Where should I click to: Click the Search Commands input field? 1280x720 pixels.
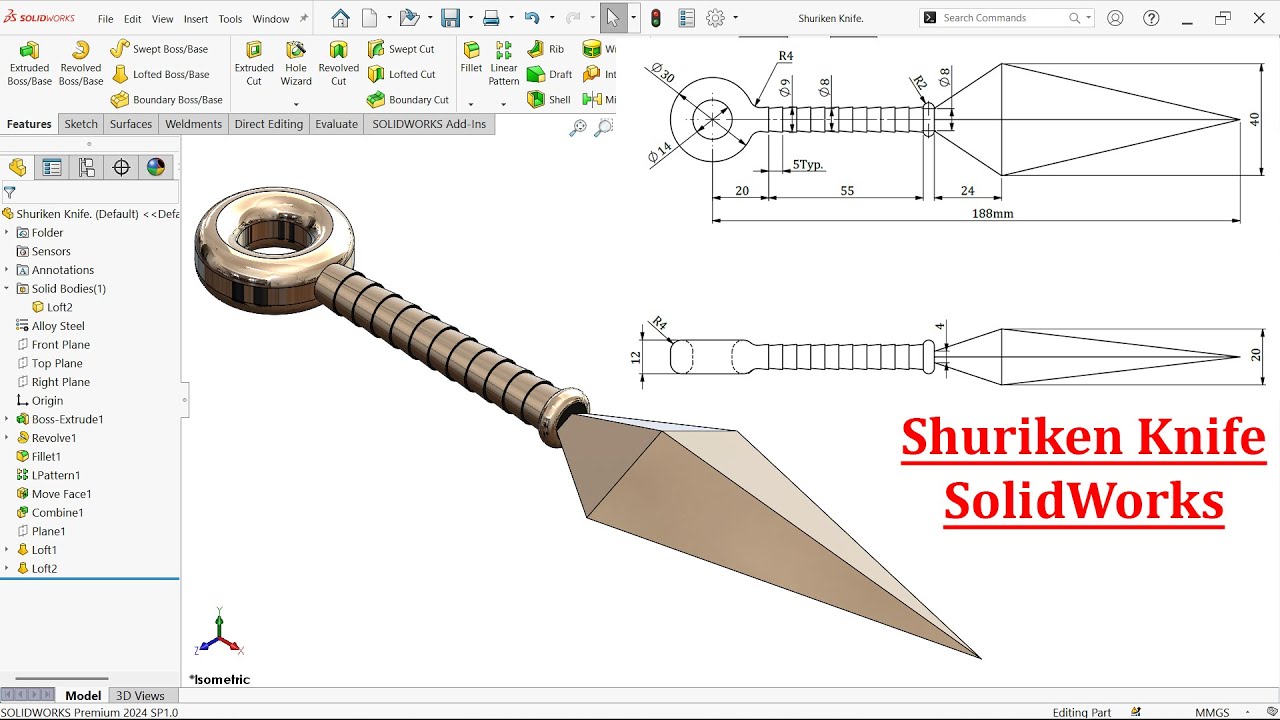click(x=1005, y=18)
